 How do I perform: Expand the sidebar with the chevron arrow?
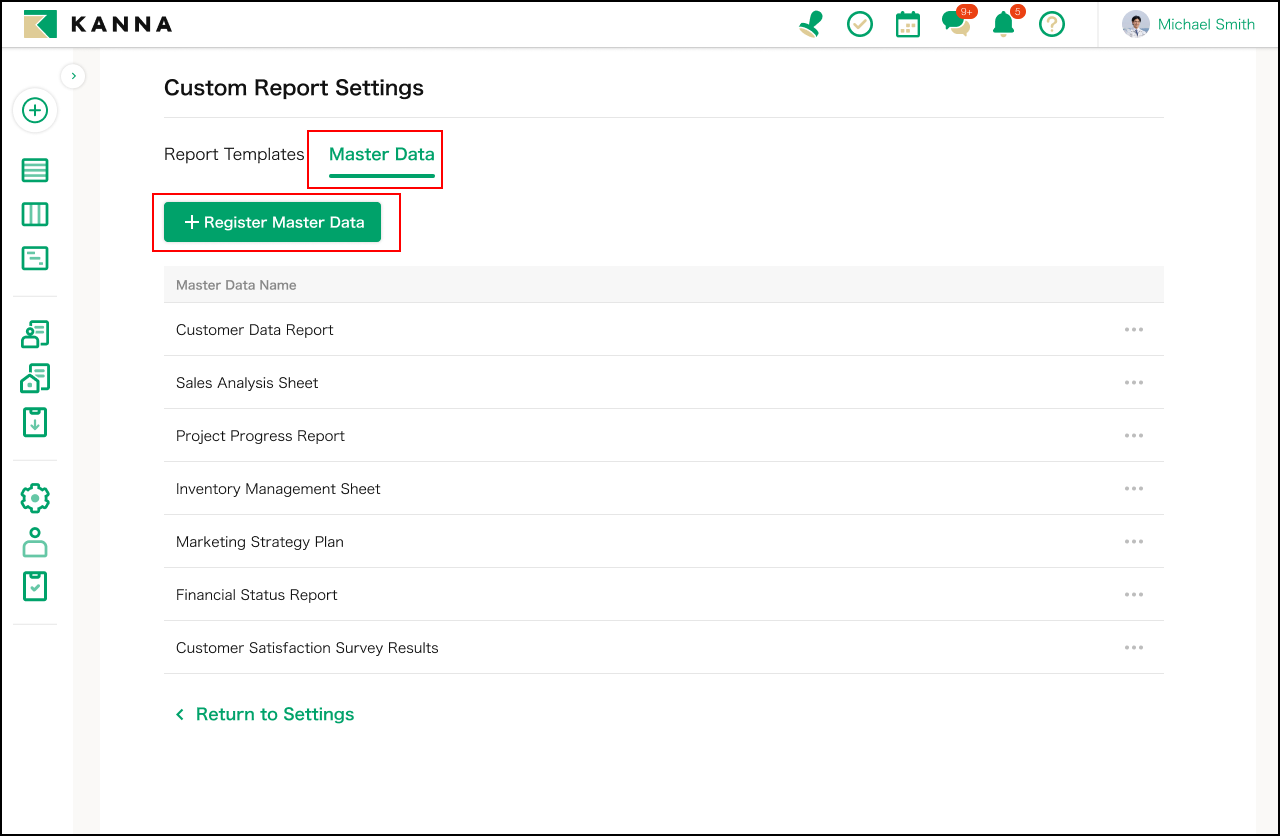73,76
